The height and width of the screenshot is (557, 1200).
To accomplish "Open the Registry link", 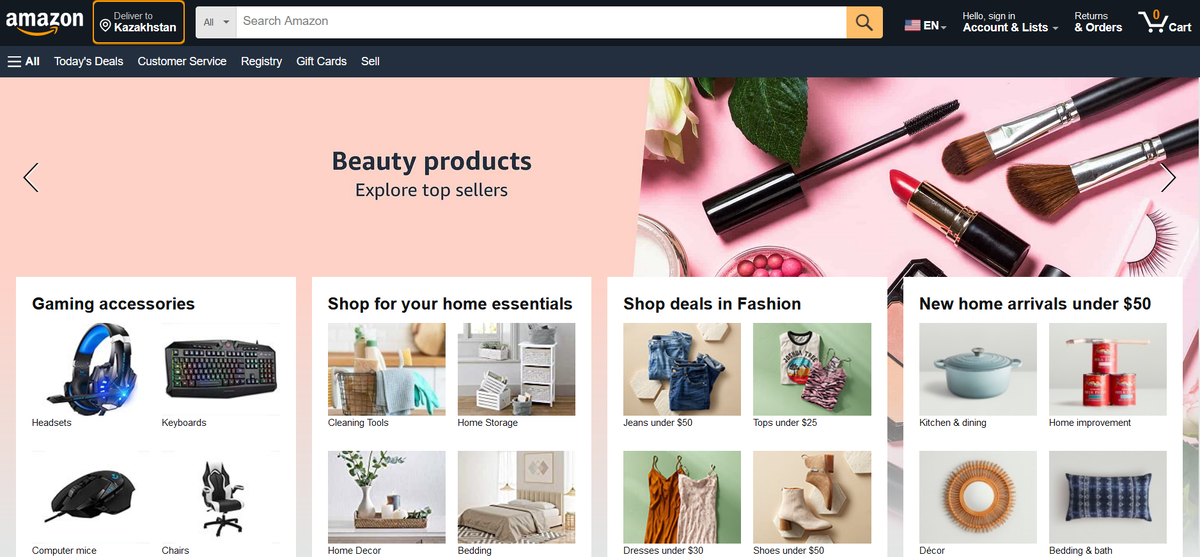I will click(x=261, y=61).
